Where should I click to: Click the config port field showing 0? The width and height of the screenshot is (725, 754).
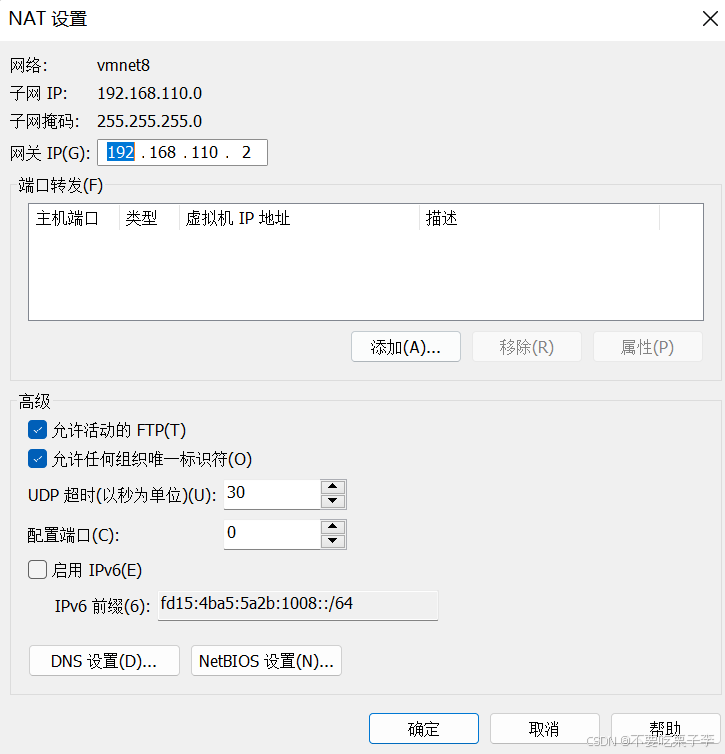(272, 534)
